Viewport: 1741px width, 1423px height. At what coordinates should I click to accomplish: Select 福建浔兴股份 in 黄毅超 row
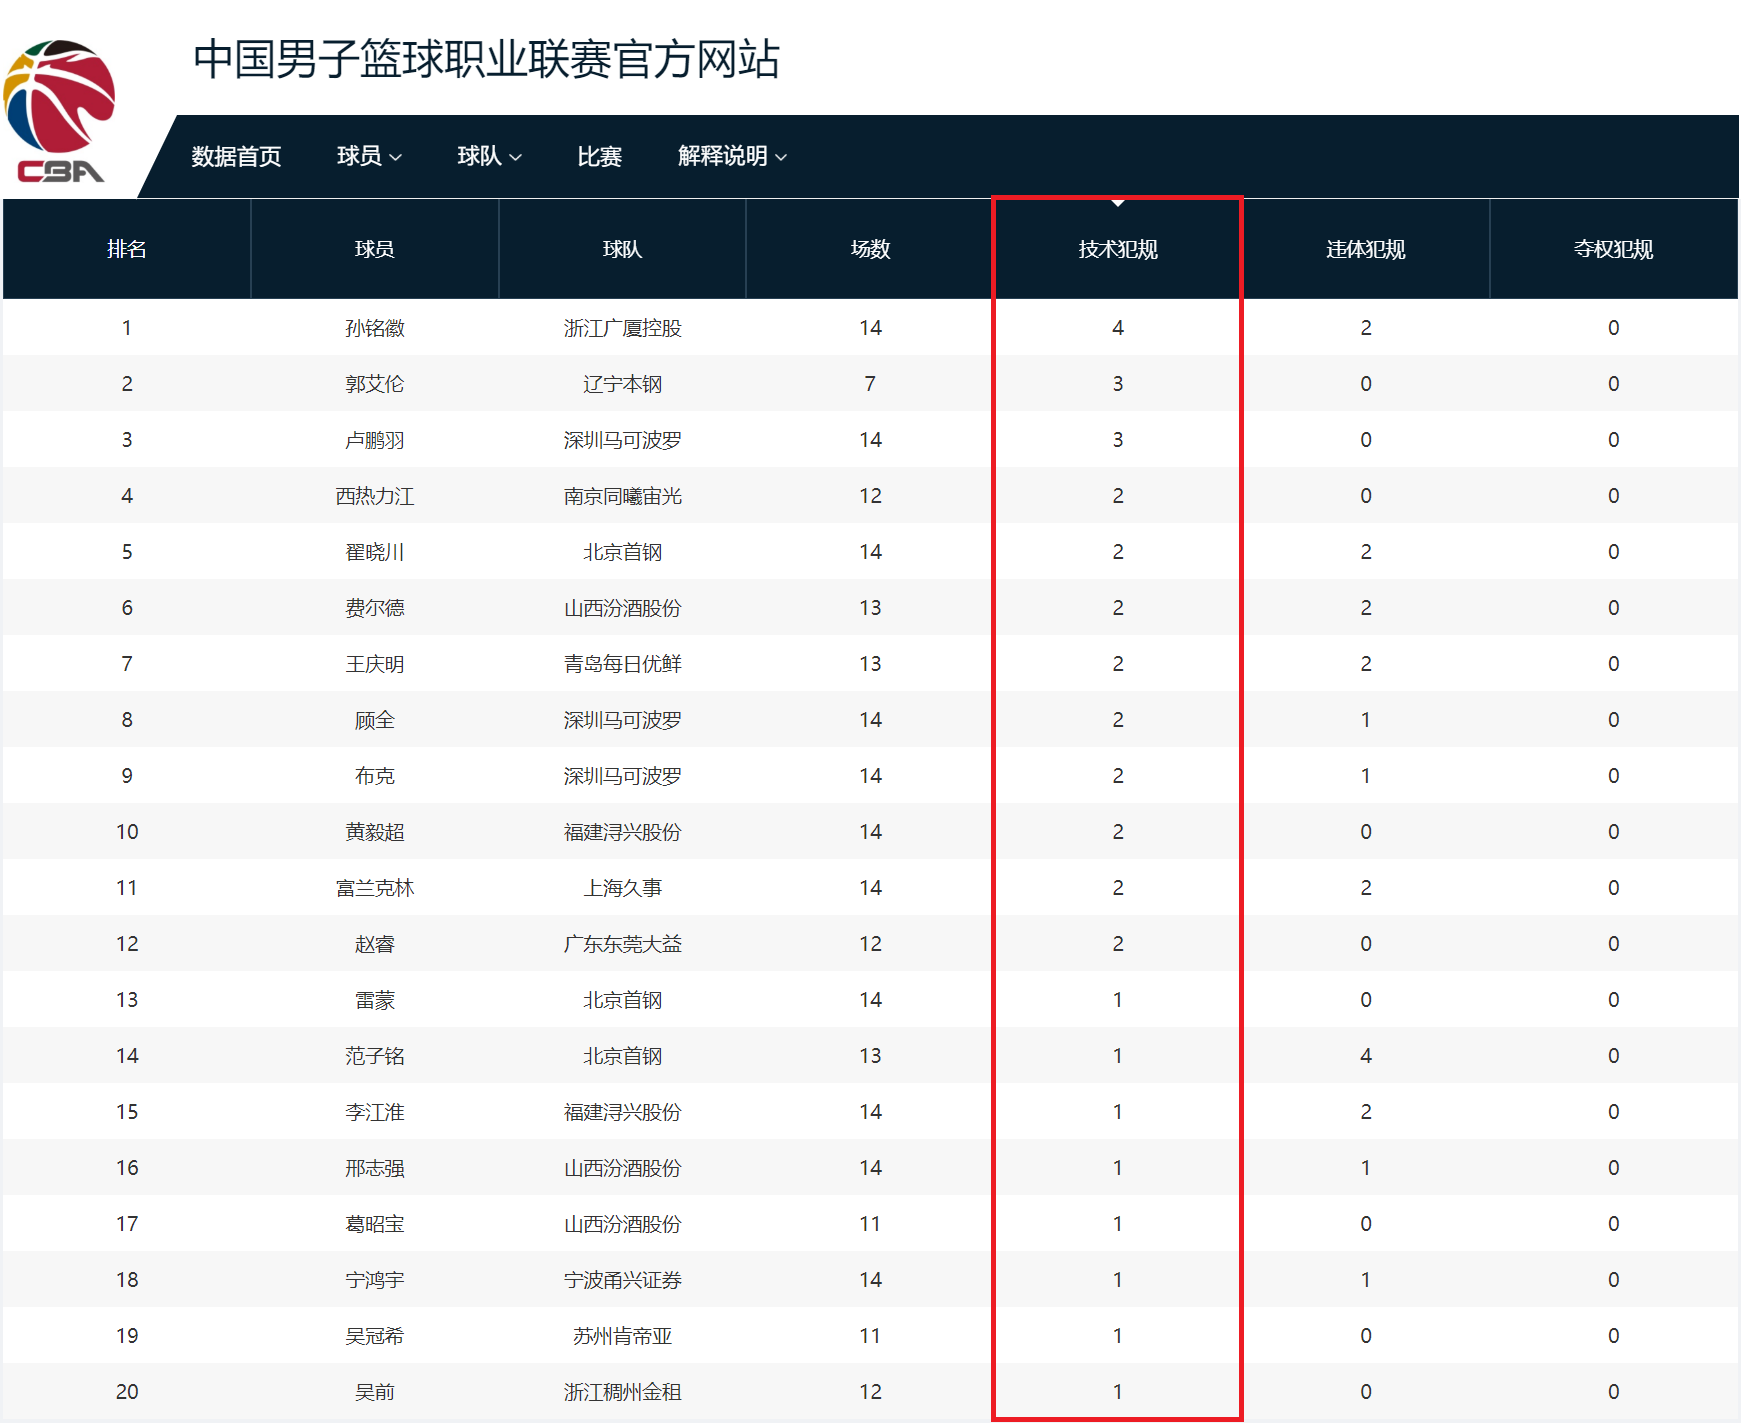click(x=622, y=832)
